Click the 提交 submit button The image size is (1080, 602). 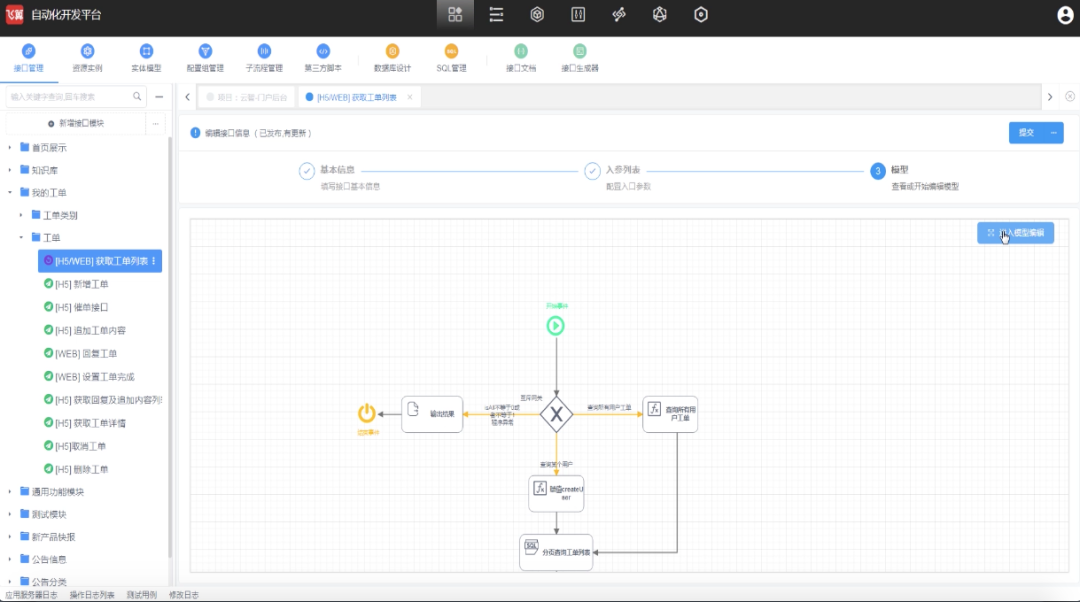click(x=1027, y=133)
